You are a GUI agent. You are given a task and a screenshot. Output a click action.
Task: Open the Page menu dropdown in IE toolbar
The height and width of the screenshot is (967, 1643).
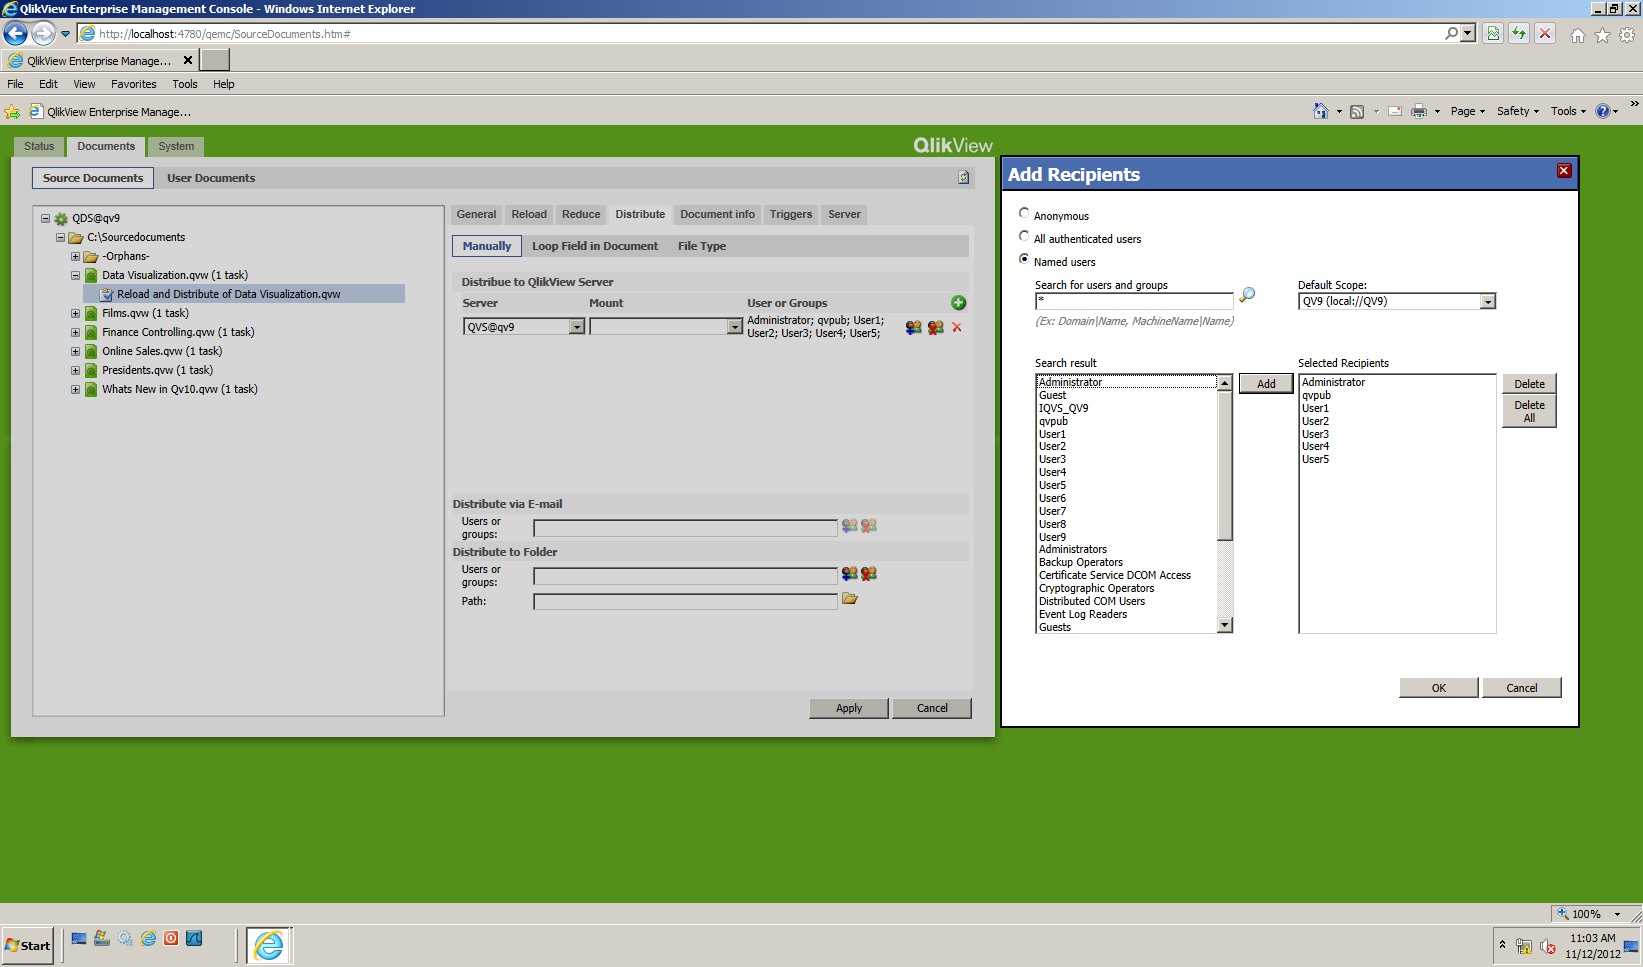pos(1468,111)
